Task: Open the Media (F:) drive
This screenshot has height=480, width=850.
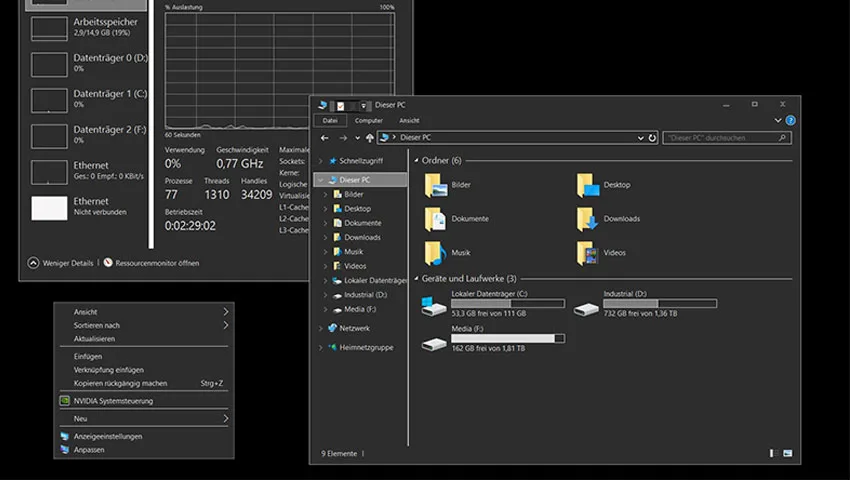Action: tap(493, 338)
